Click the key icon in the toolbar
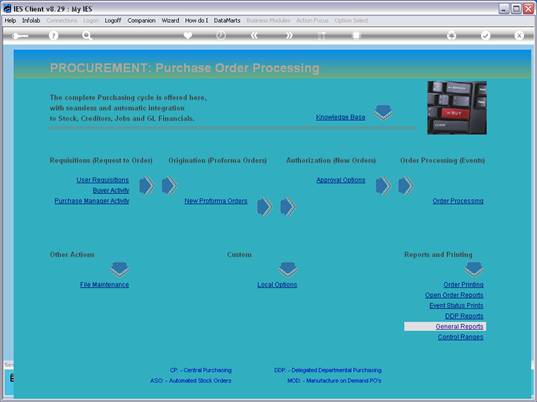This screenshot has height=402, width=537. coord(20,36)
